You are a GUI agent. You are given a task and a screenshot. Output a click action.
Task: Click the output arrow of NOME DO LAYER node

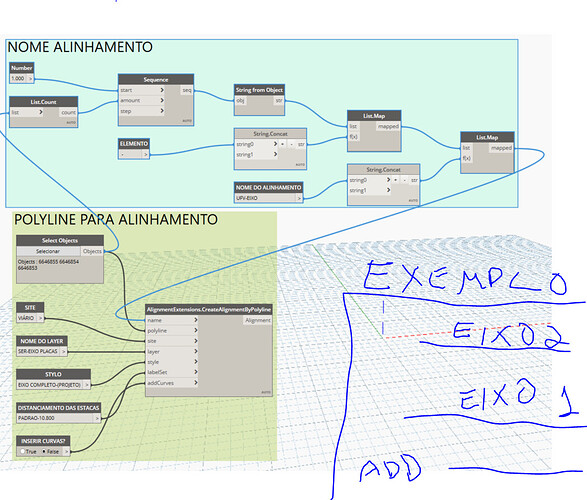pyautogui.click(x=64, y=351)
